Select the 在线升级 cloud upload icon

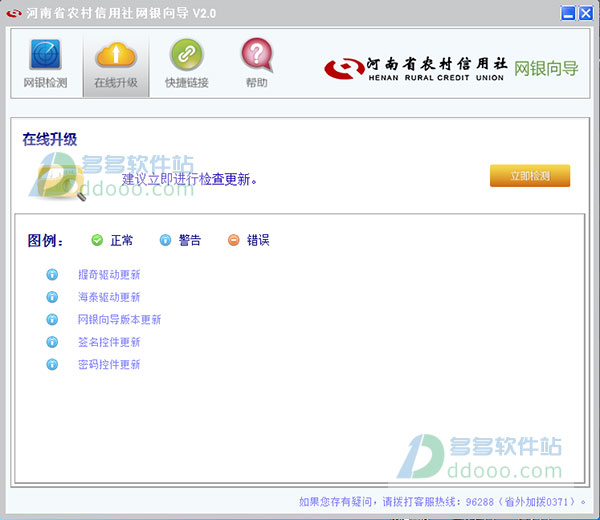click(116, 54)
